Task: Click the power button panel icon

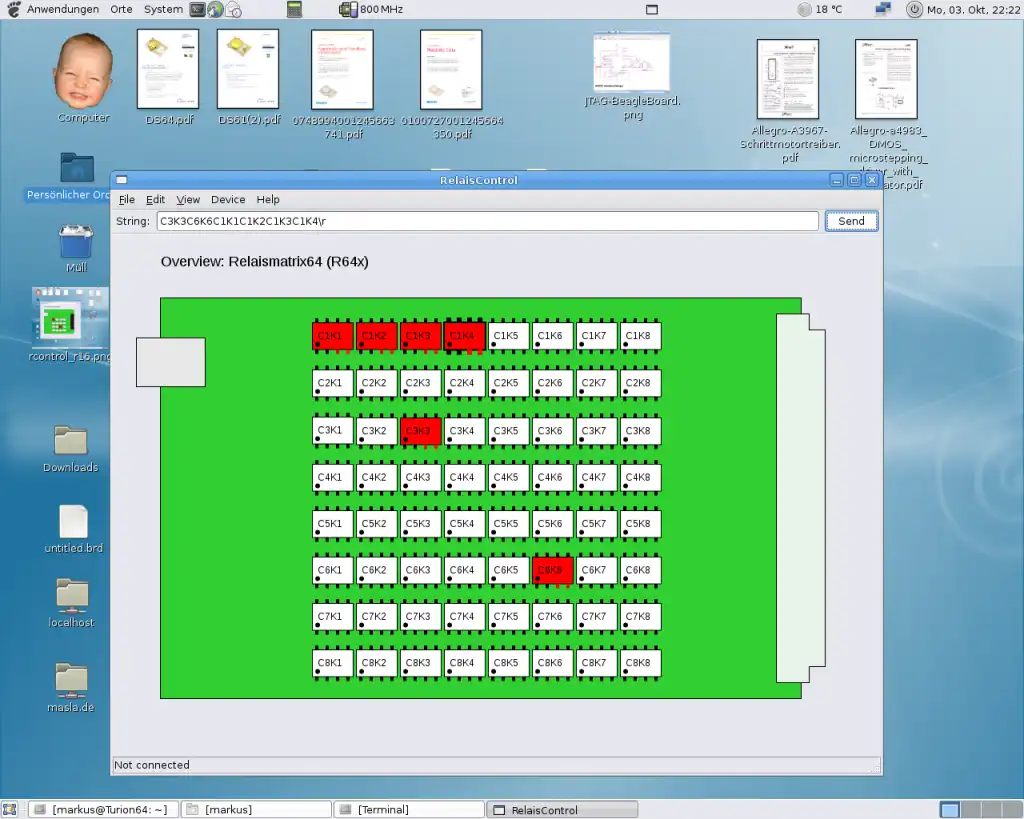Action: click(x=914, y=9)
